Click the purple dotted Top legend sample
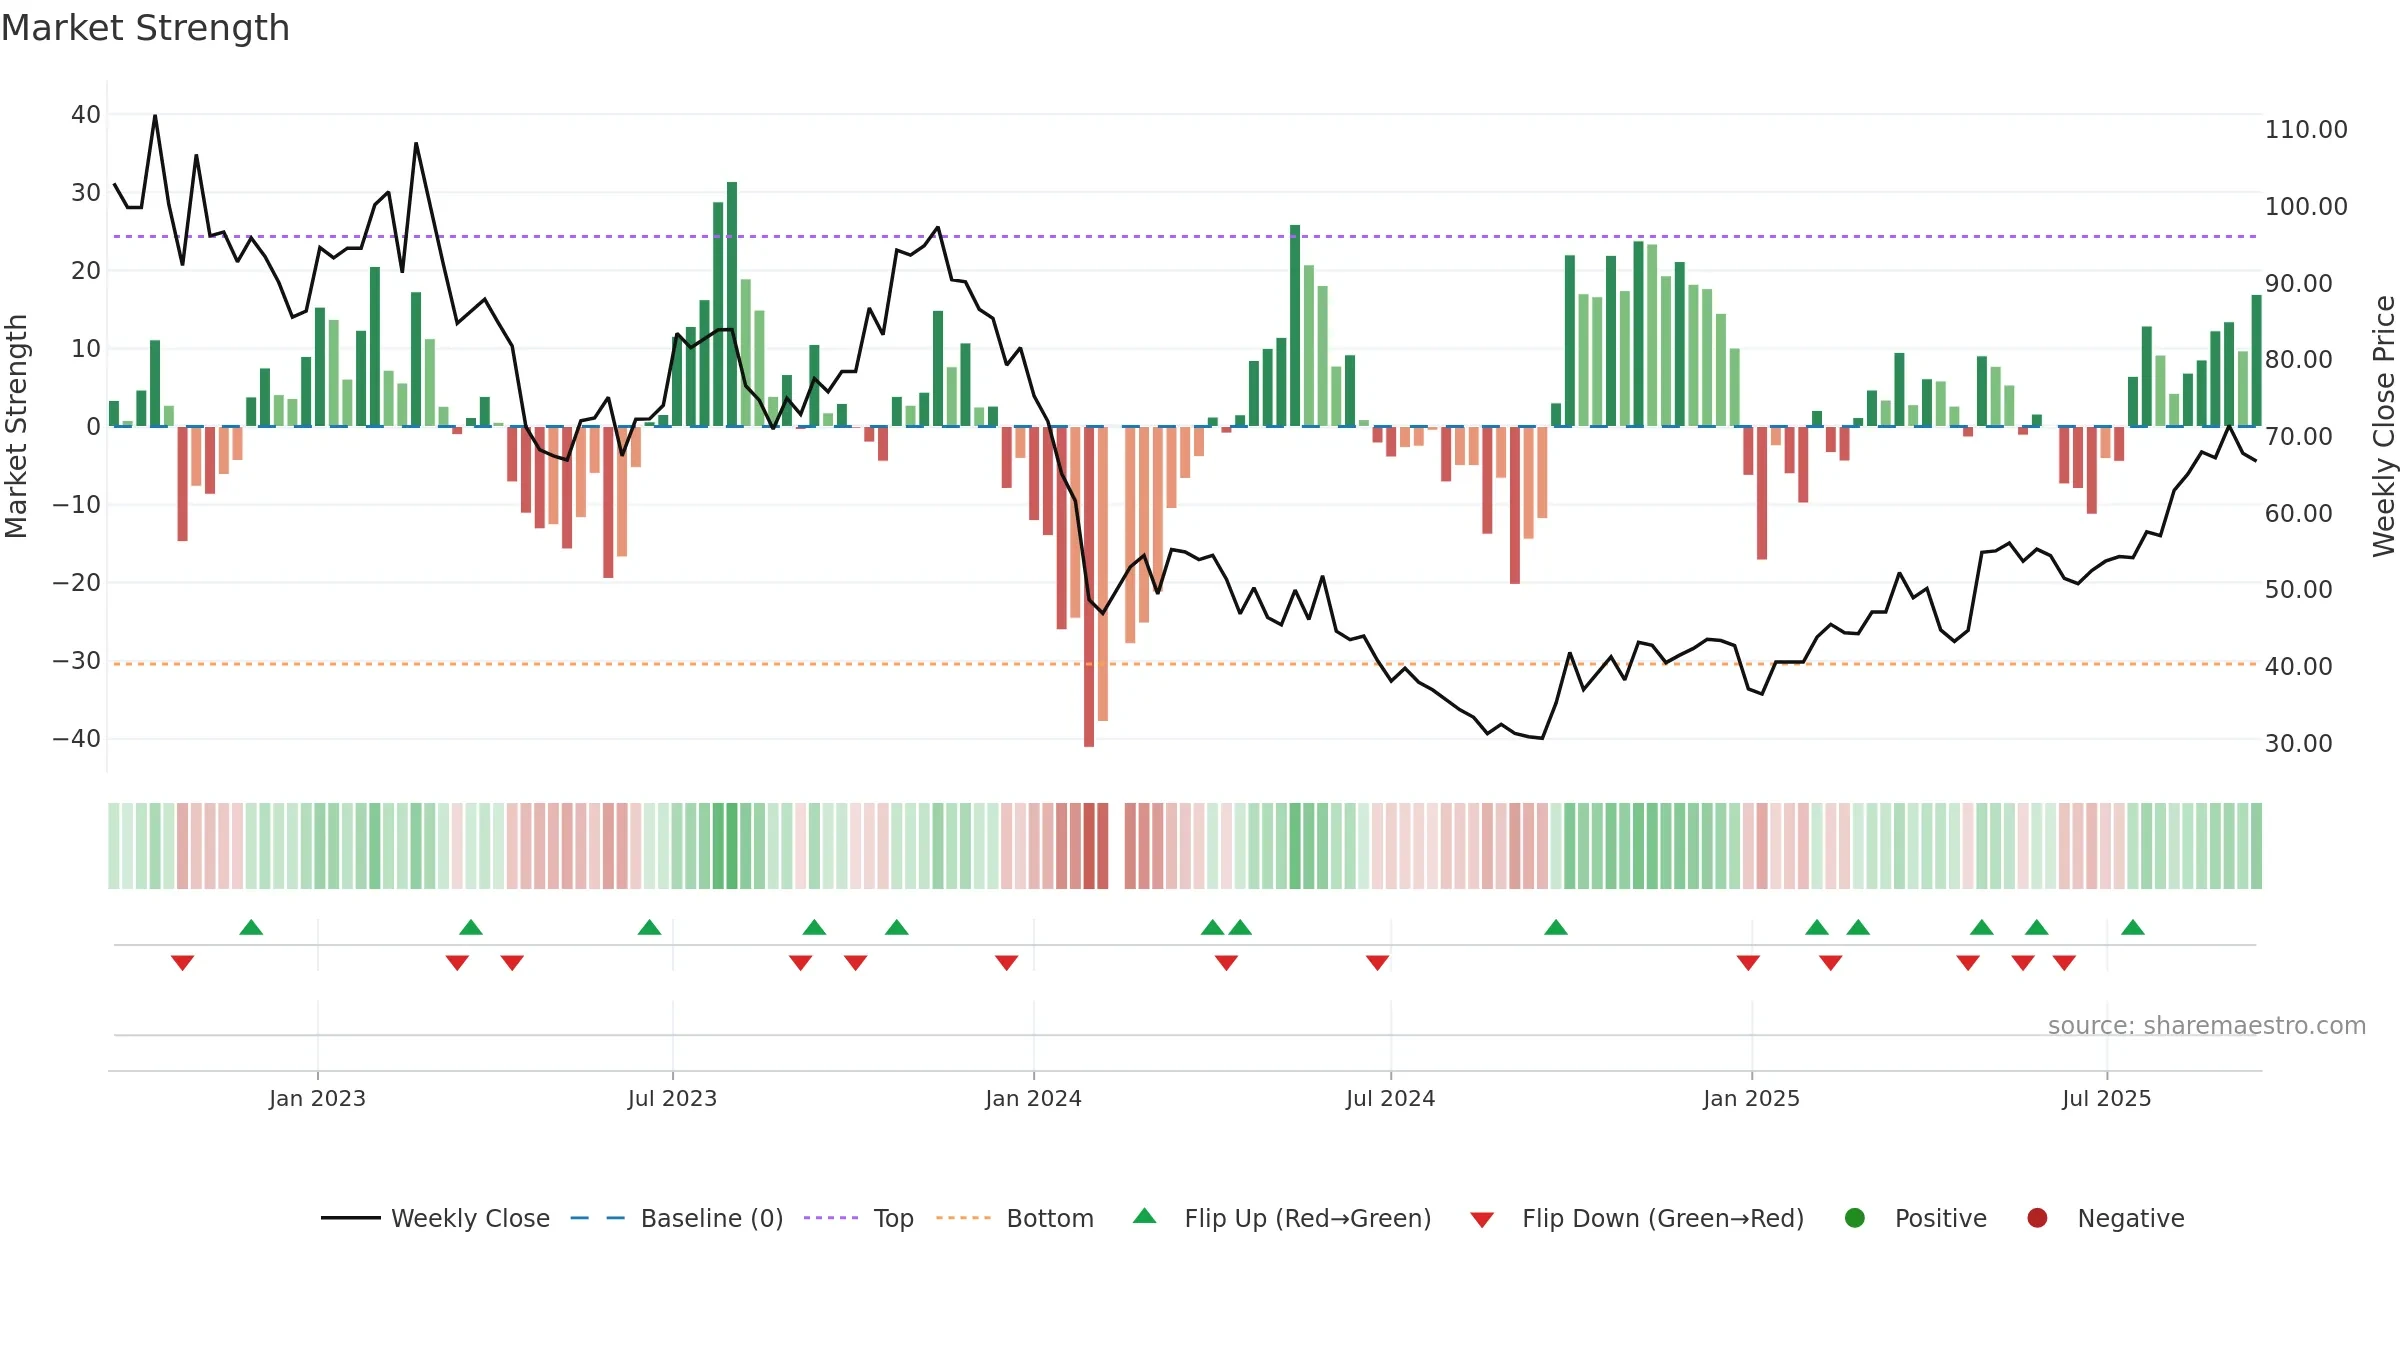2400x1350 pixels. [x=831, y=1218]
